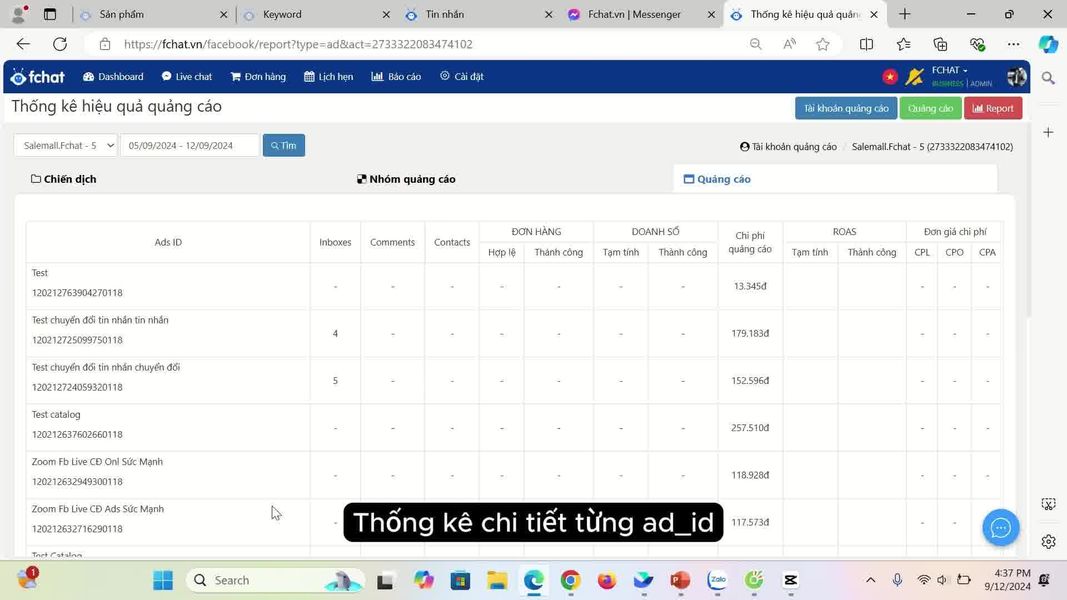Open Live chat menu

click(186, 77)
